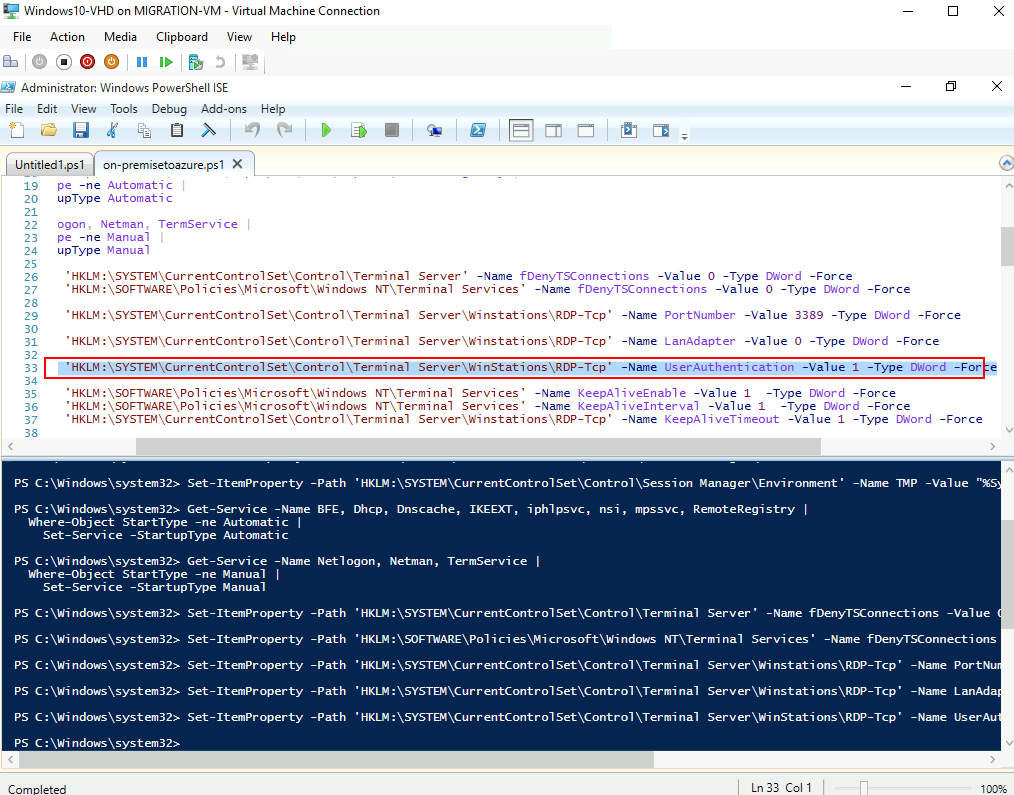Cut selected text with scissors icon
The image size is (1014, 795).
(113, 130)
